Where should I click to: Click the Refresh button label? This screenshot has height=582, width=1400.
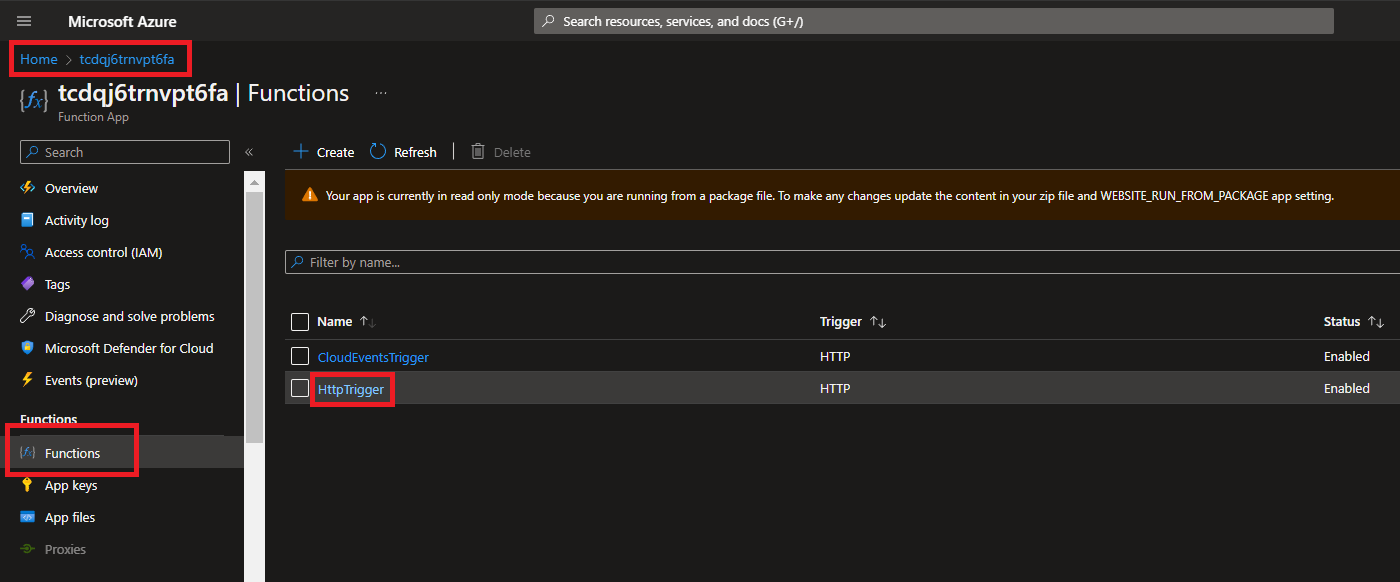[415, 153]
